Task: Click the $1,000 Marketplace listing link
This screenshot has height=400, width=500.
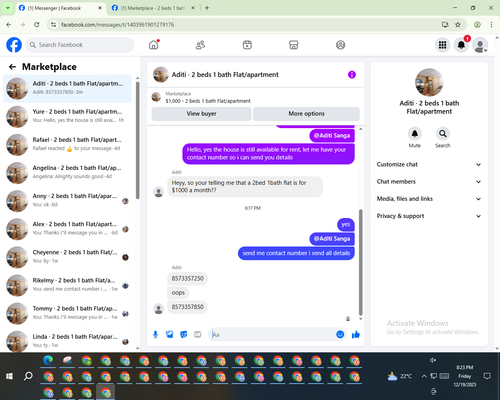Action: coord(208,101)
